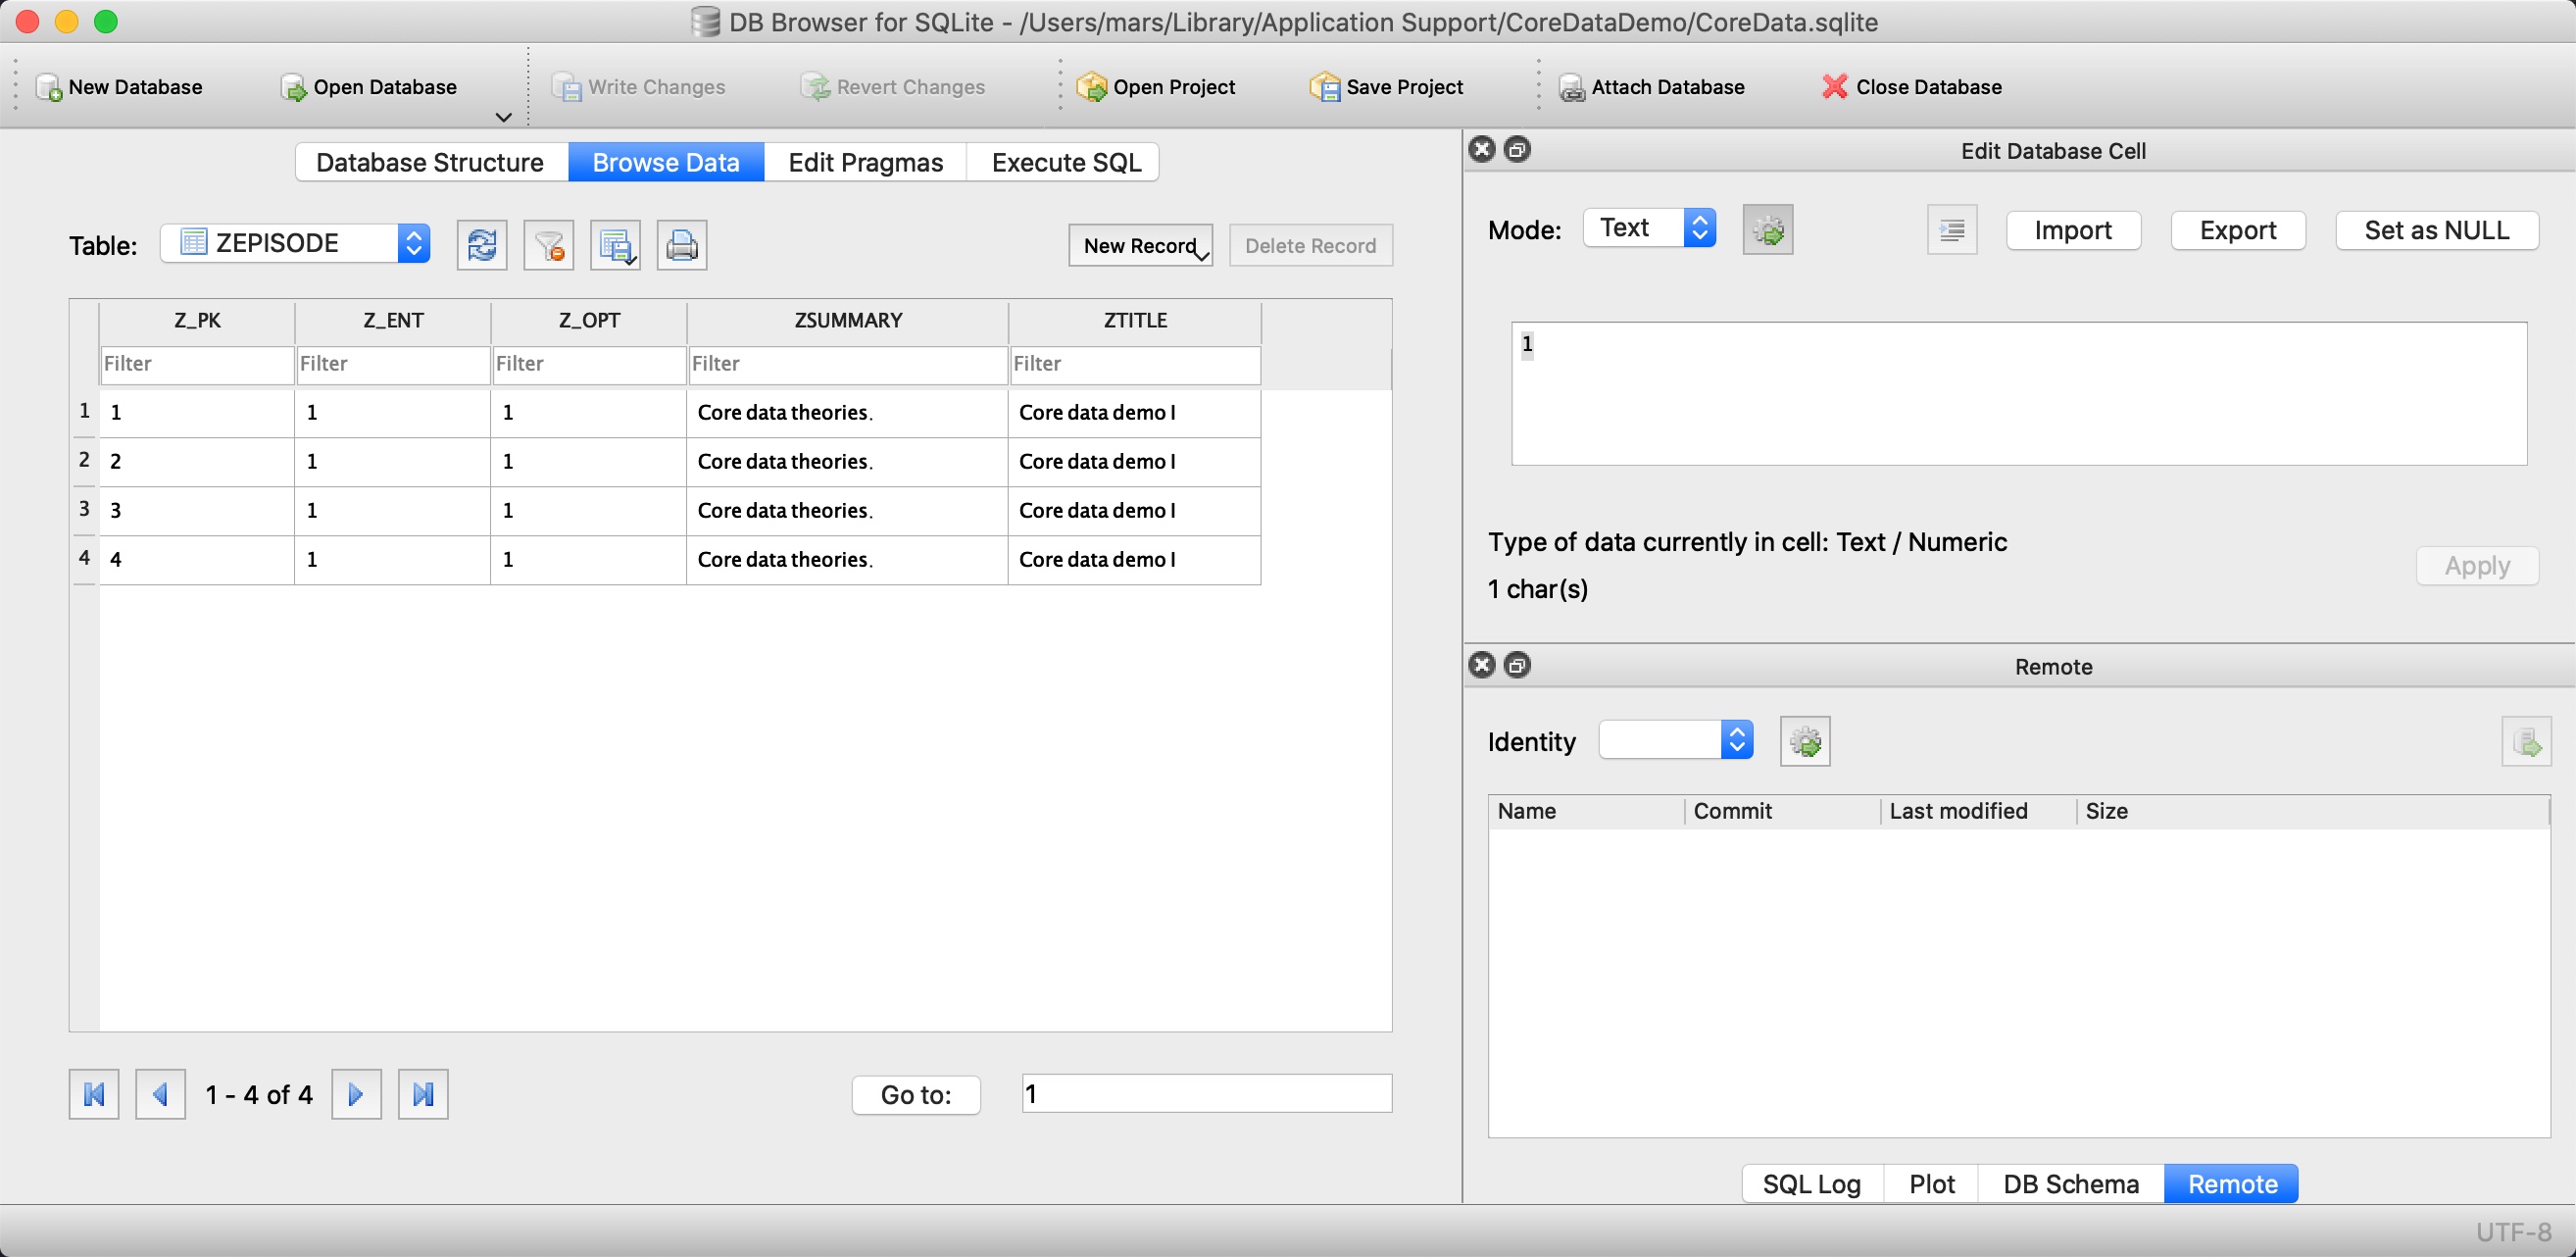Select row header number 3
2576x1257 pixels.
click(84, 509)
